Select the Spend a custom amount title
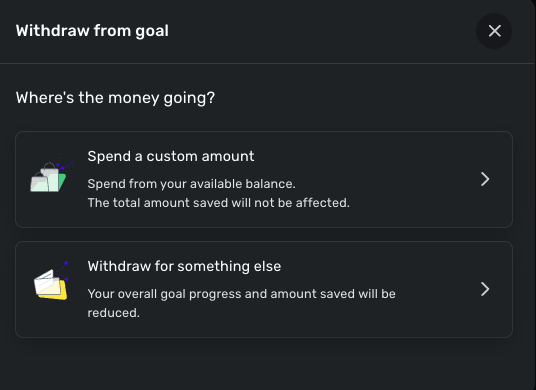 click(171, 156)
